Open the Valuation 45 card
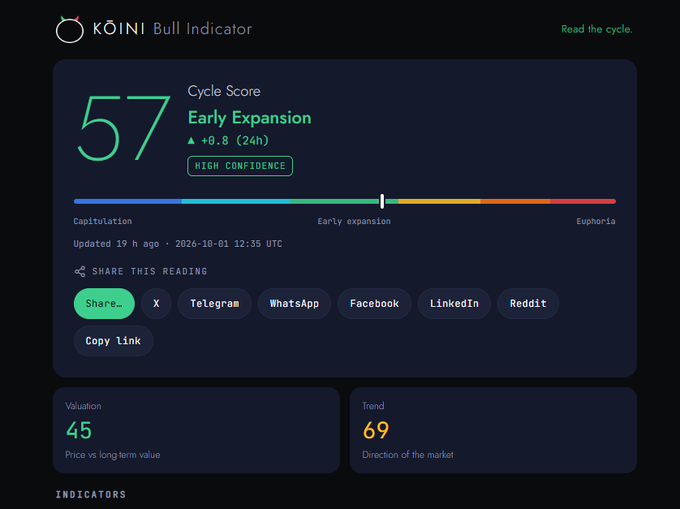This screenshot has width=680, height=509. click(196, 430)
